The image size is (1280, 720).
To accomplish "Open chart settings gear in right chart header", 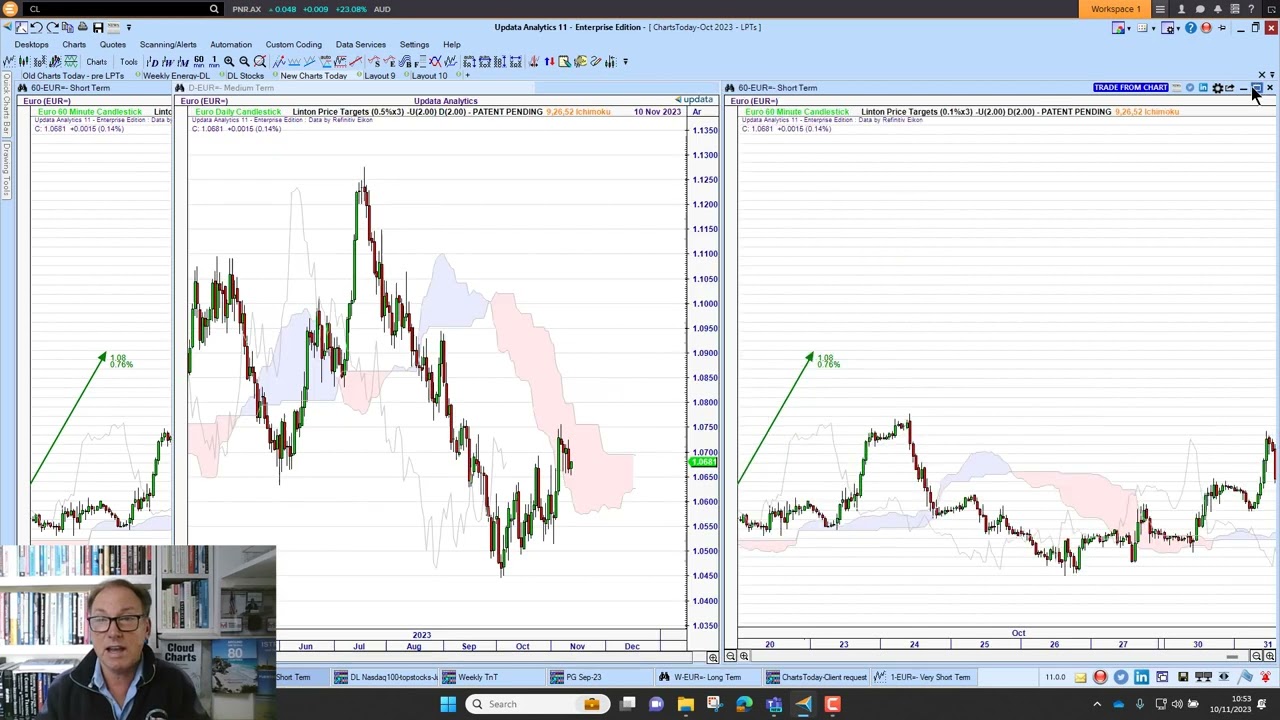I will coord(1218,88).
